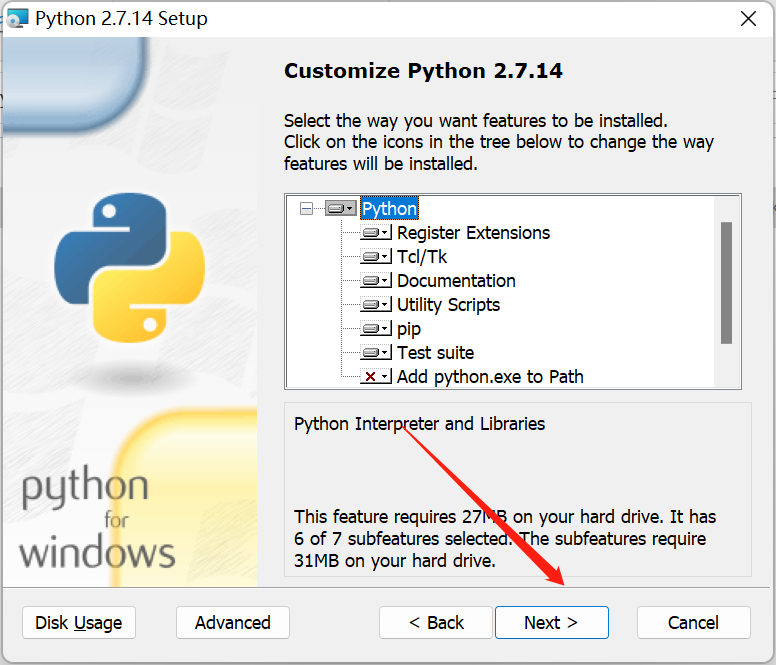
Task: Select the Documentation tree entry
Action: (x=456, y=281)
